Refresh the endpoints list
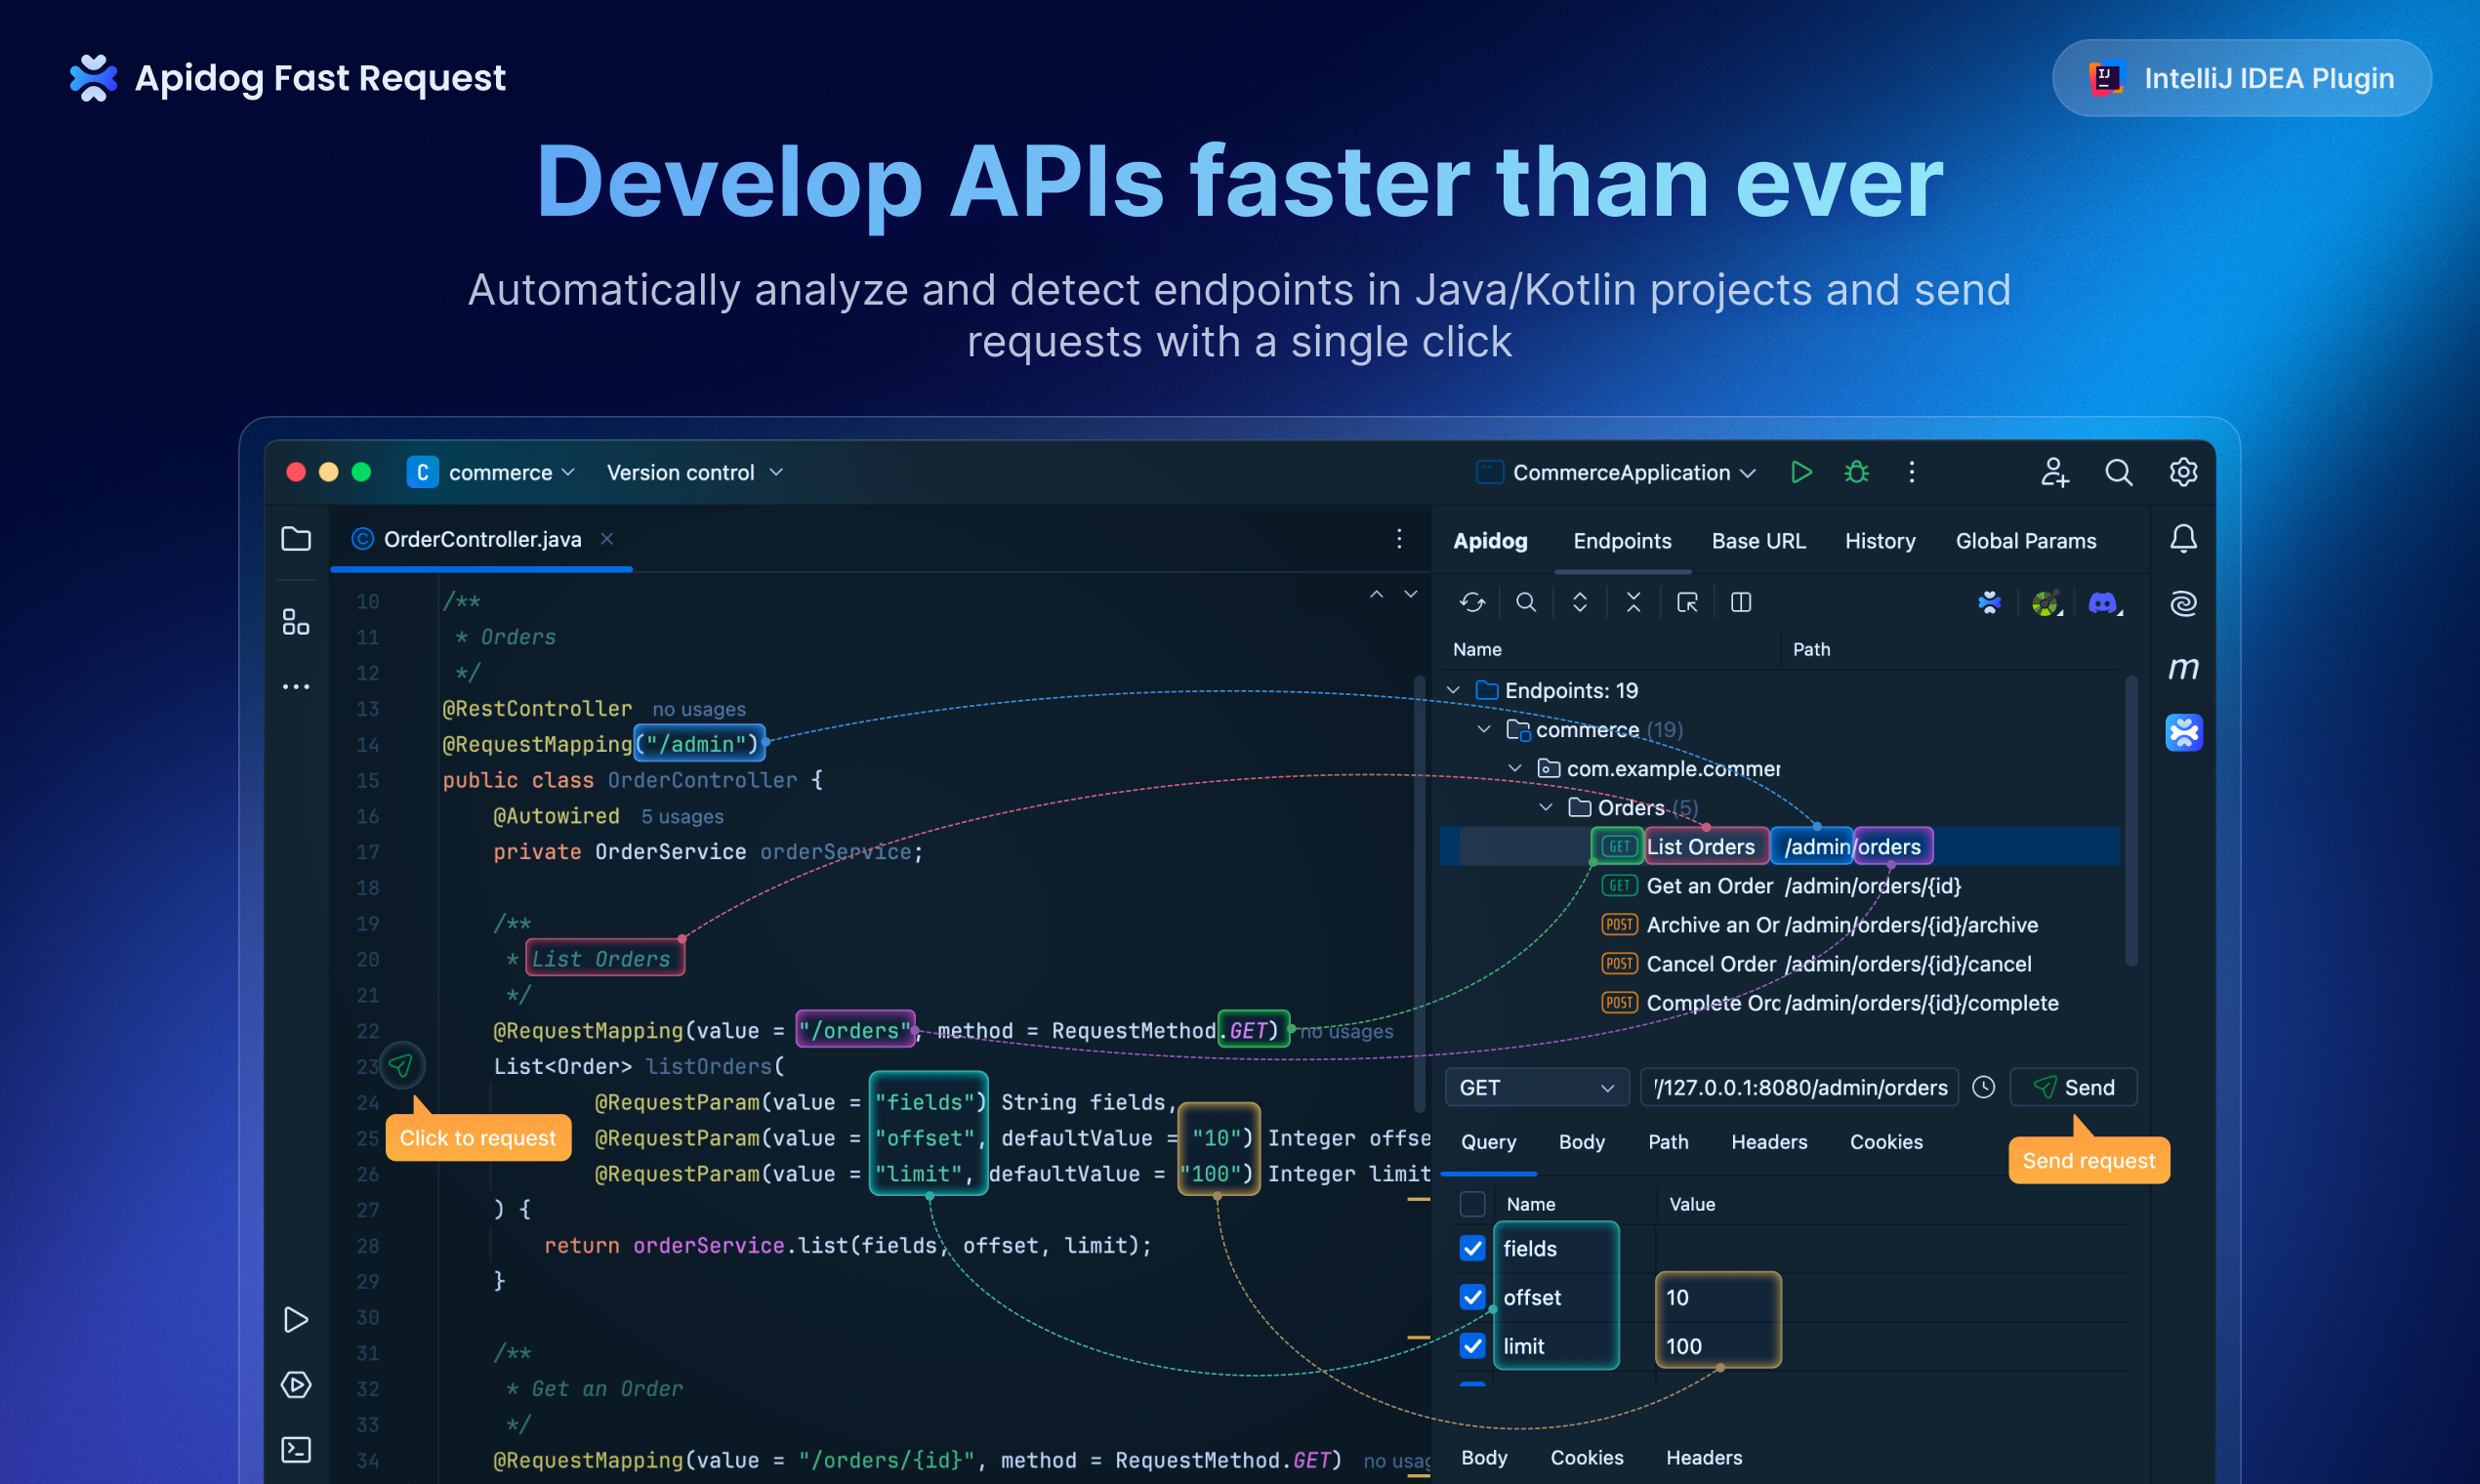This screenshot has height=1484, width=2480. [1472, 602]
